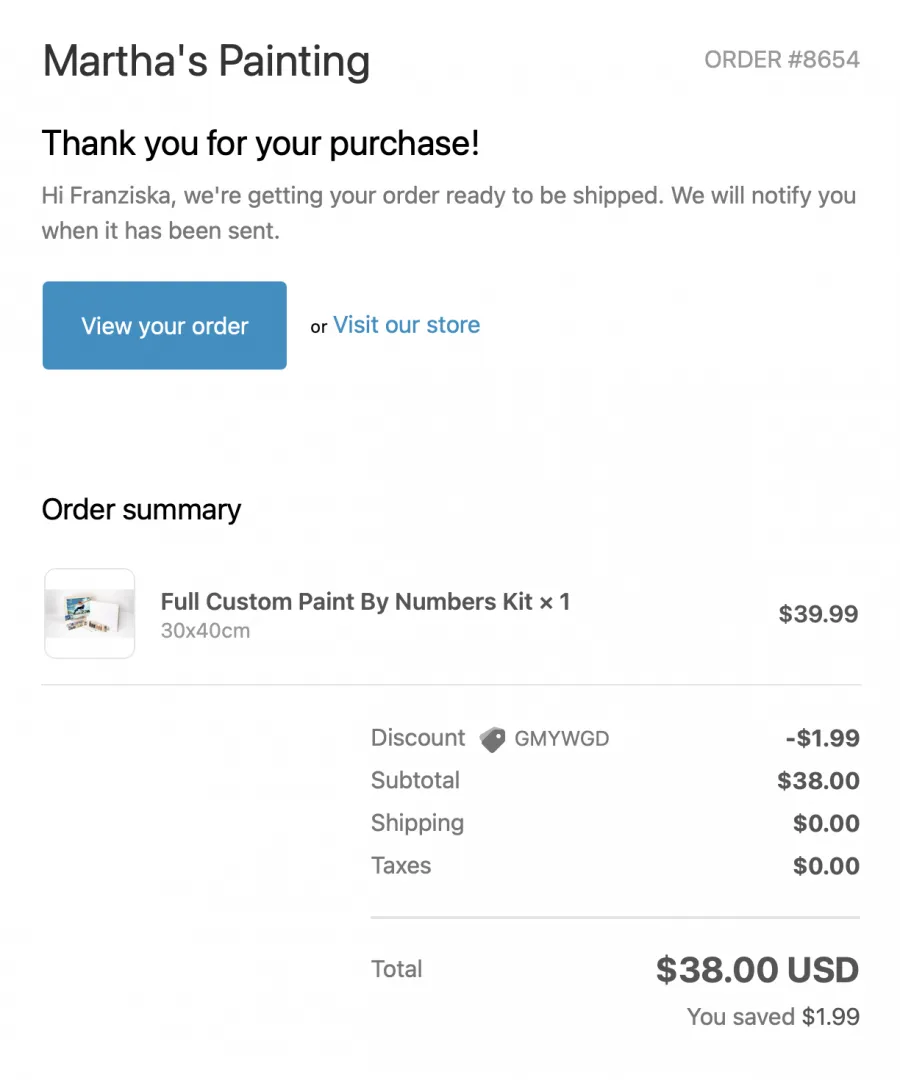Screen dimensions: 900x1080
Task: Click the Subtotal $38.00 amount
Action: tap(818, 780)
